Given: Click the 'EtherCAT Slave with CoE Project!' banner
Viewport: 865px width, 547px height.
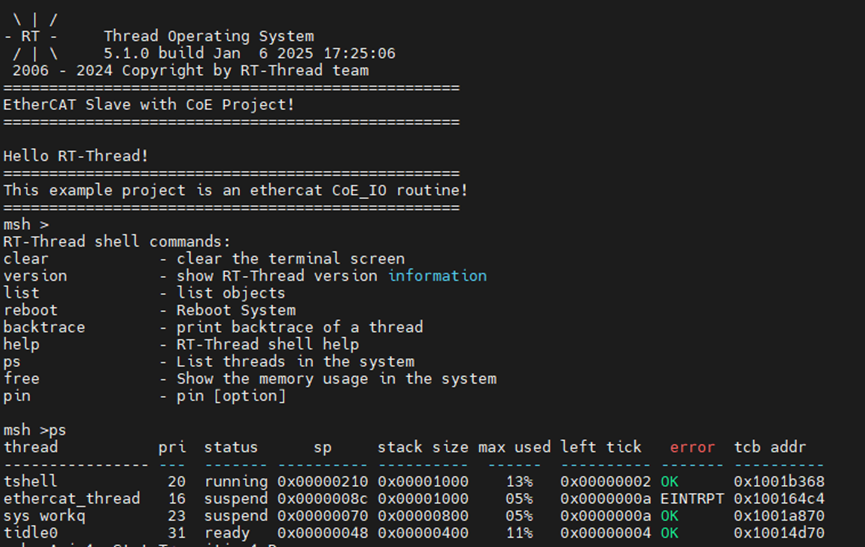Looking at the screenshot, I should [x=149, y=104].
